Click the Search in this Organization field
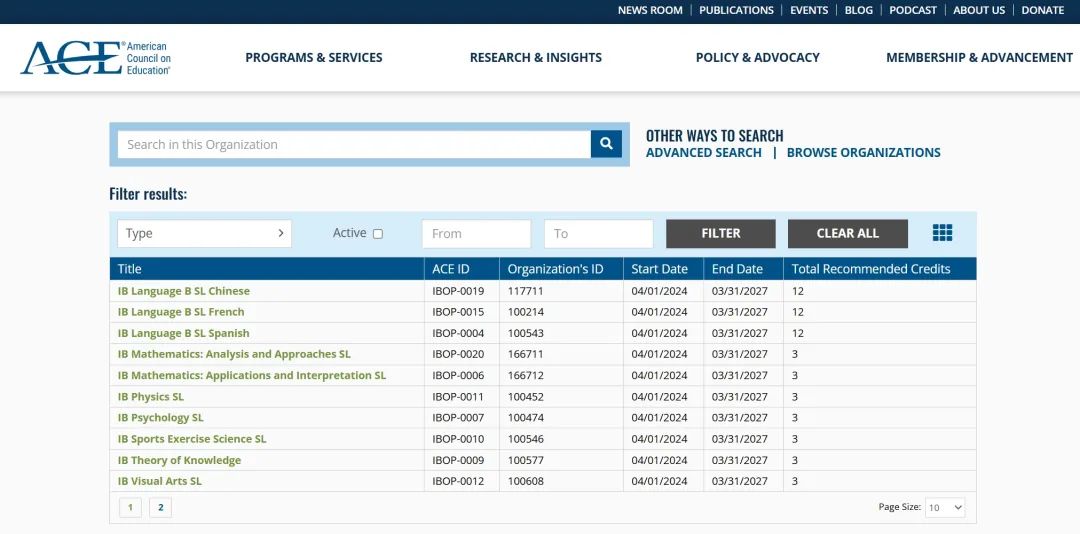 (354, 145)
